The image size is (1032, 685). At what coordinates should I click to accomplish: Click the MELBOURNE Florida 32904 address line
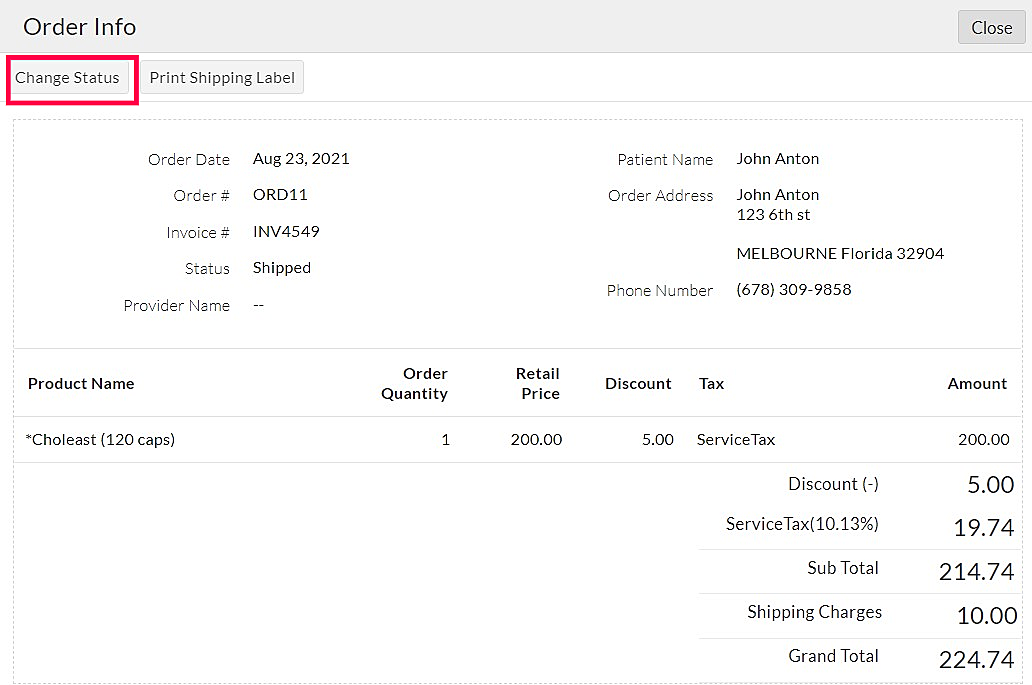[840, 254]
